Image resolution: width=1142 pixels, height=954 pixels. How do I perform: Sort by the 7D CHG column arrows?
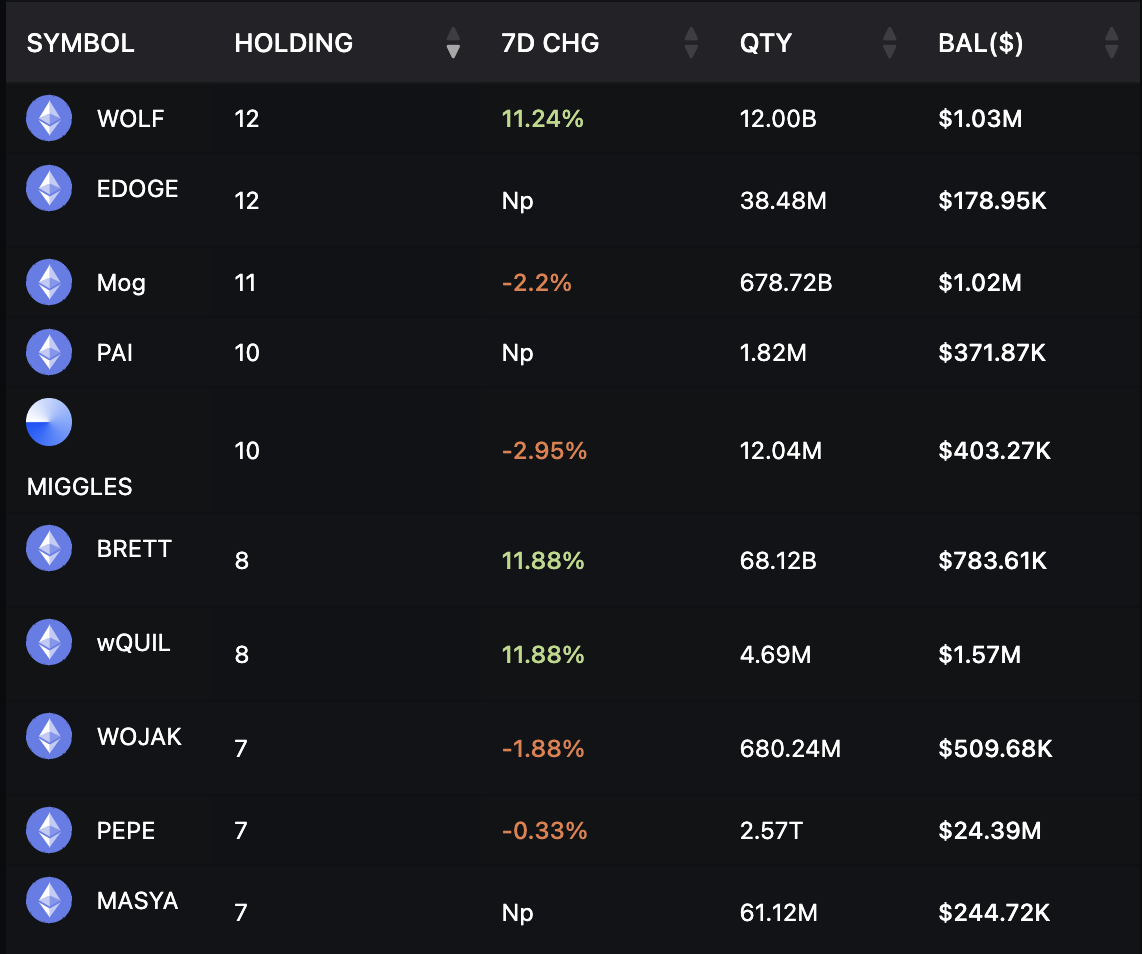pyautogui.click(x=691, y=42)
